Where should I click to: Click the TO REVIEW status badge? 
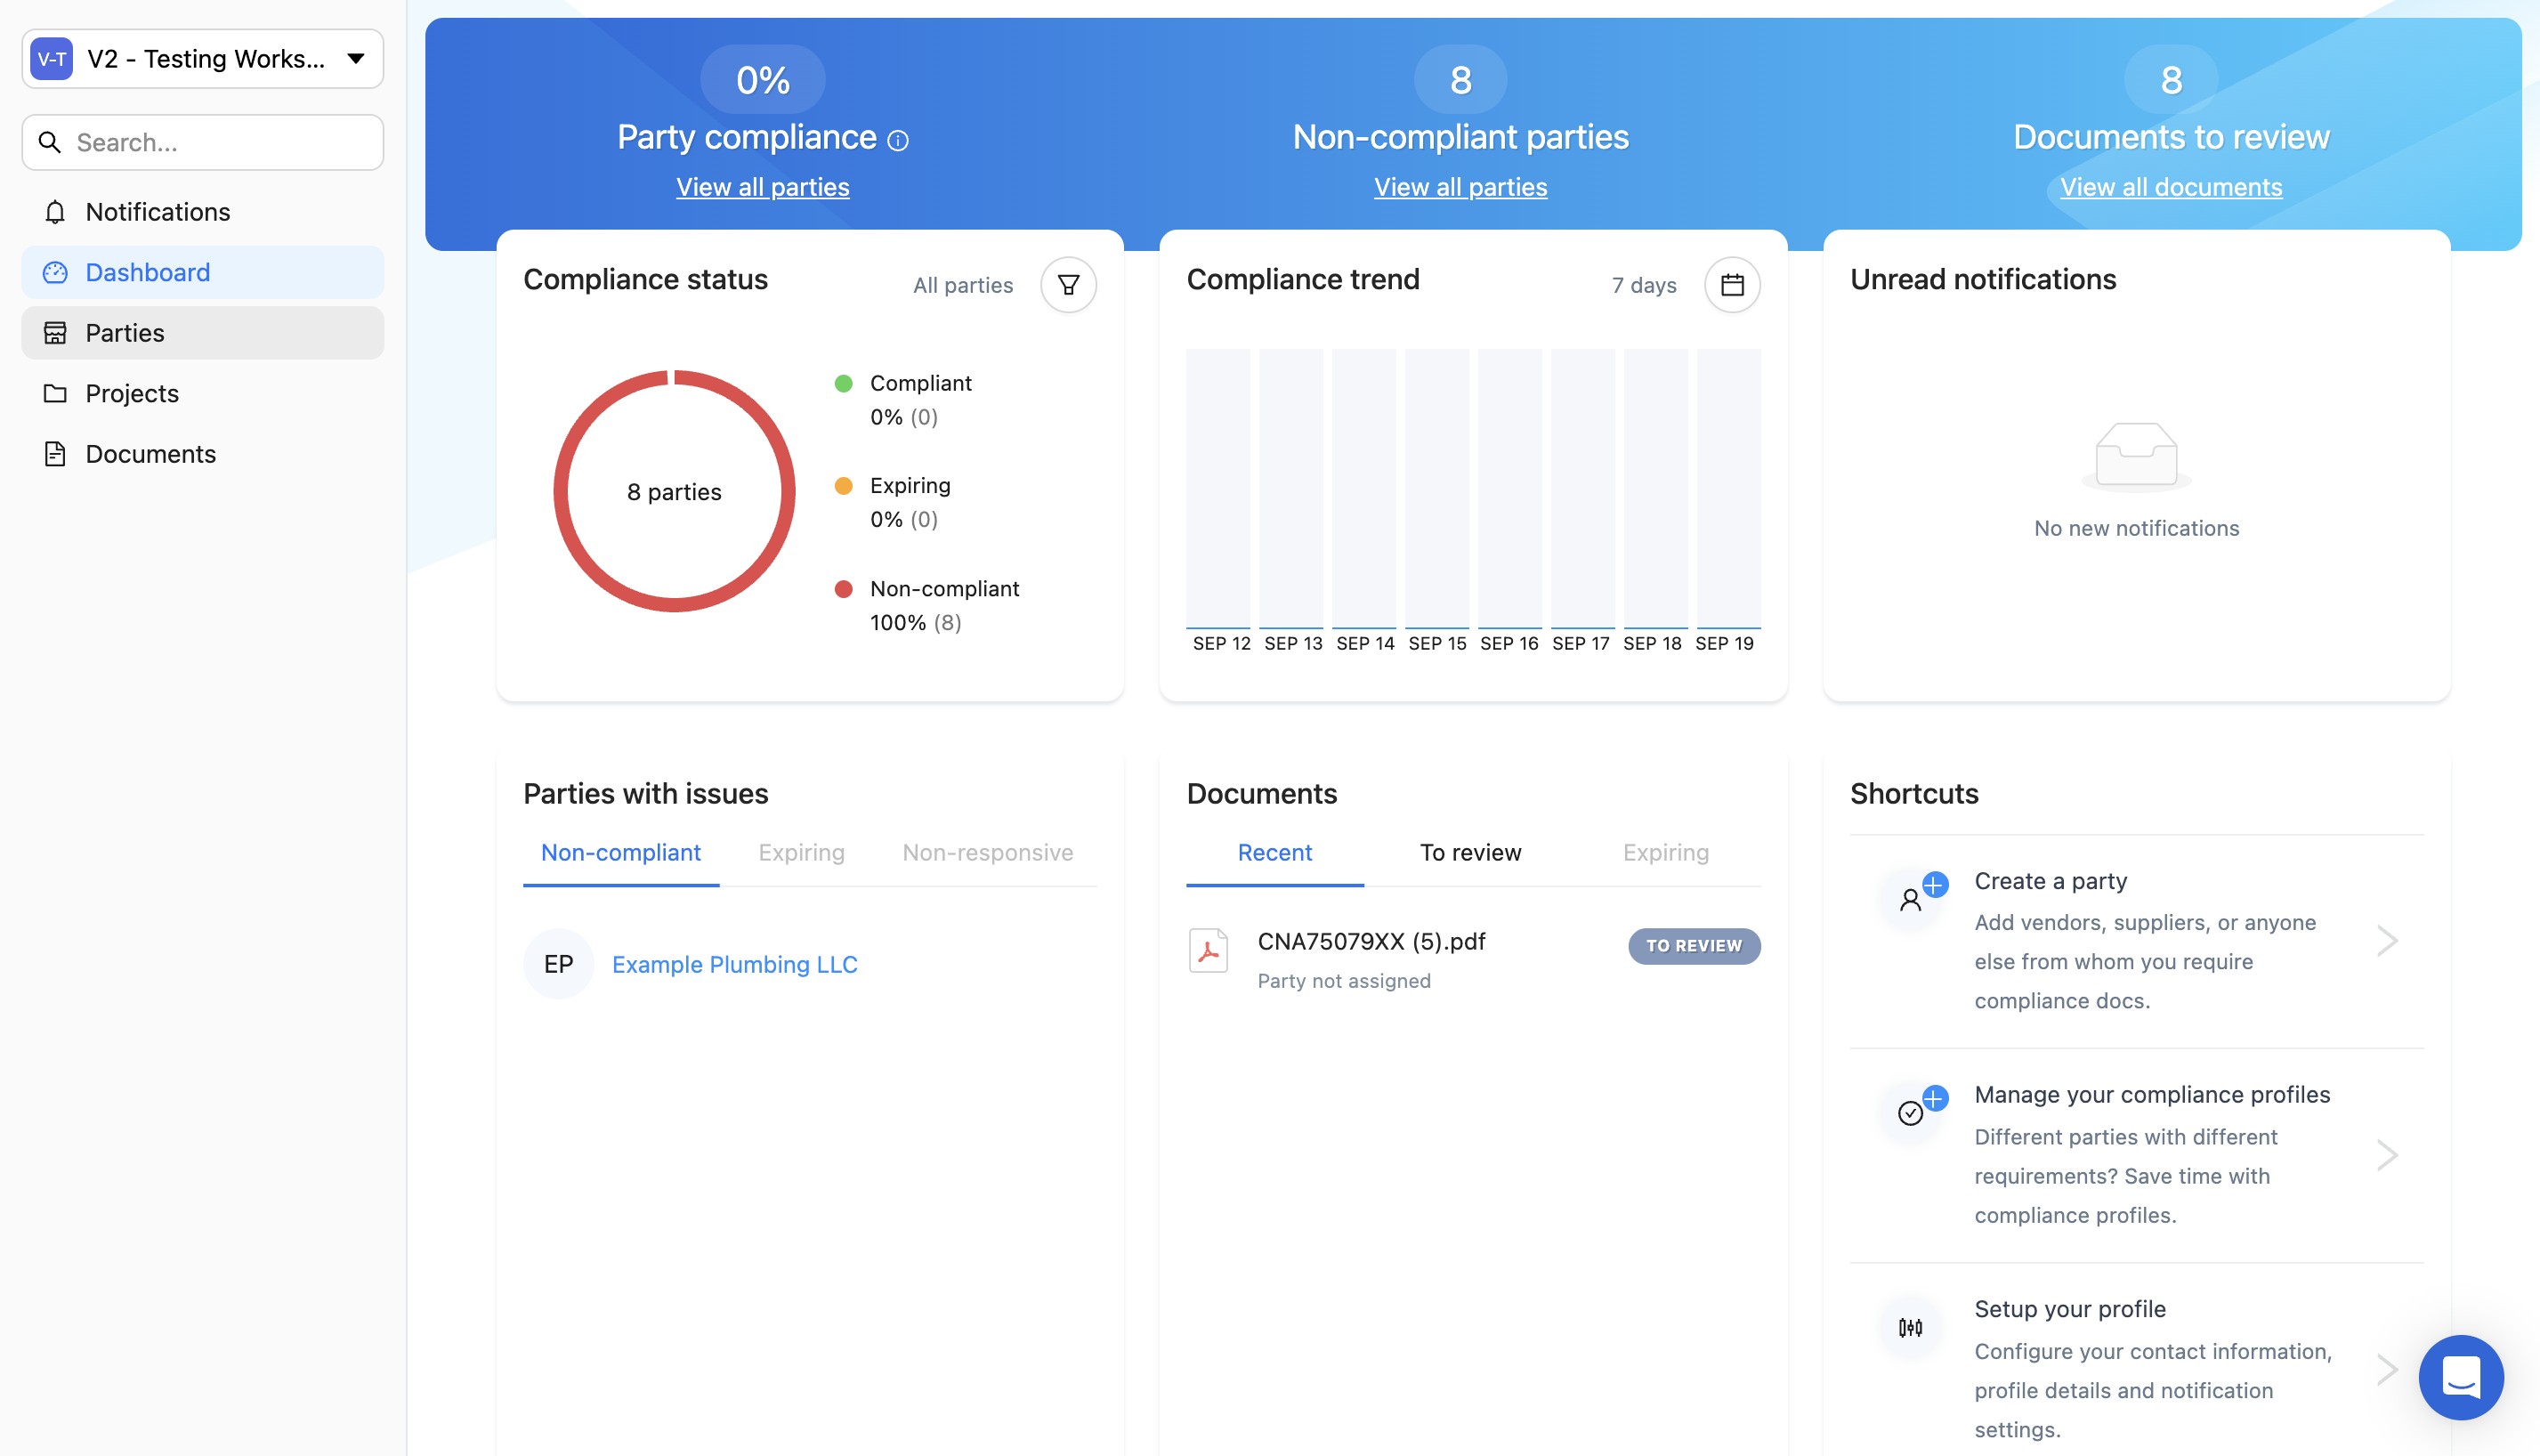(1693, 945)
